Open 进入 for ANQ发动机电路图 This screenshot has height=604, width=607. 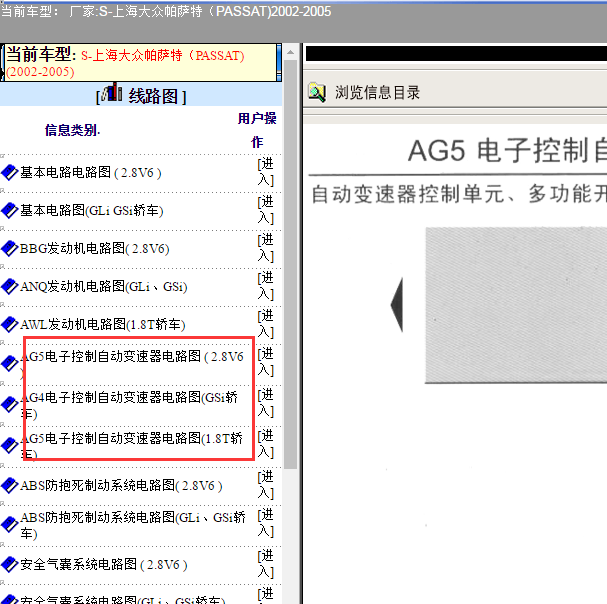coord(266,286)
